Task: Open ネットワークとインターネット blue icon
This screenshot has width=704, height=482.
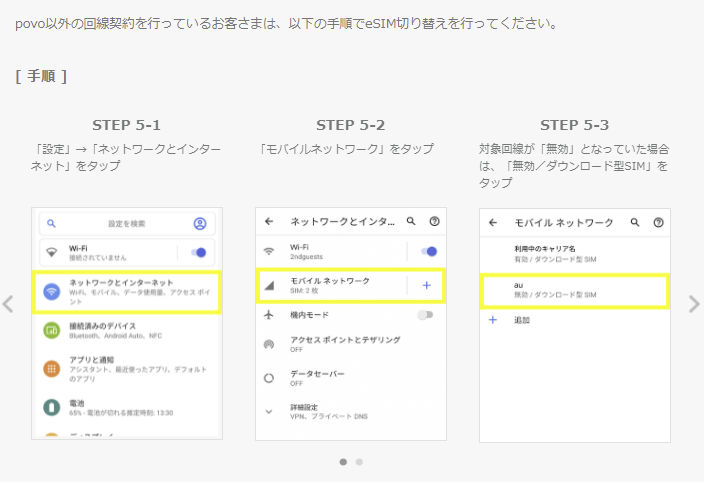Action: click(52, 292)
